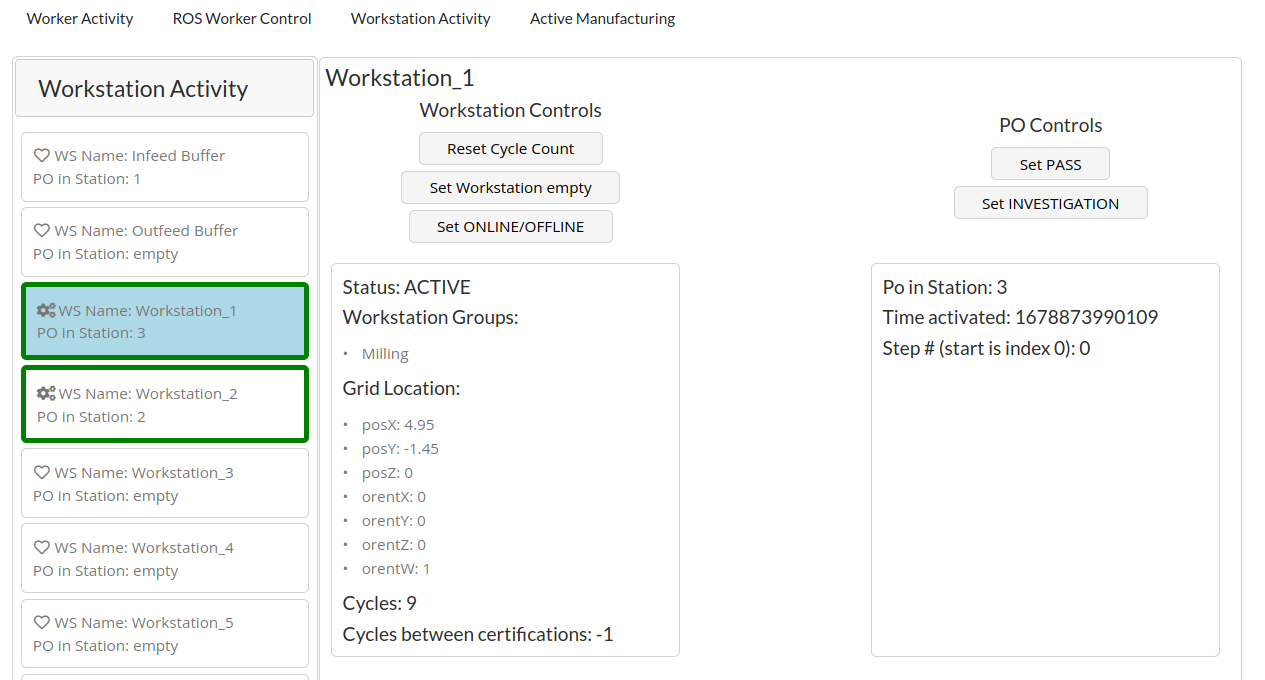
Task: Open the Worker Activity tab
Action: [x=80, y=19]
